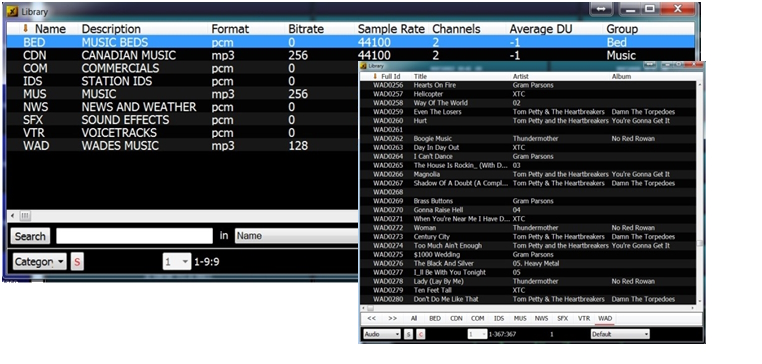Viewport: 762px width, 364px height.
Task: Sort by the Channels column header
Action: tap(456, 29)
